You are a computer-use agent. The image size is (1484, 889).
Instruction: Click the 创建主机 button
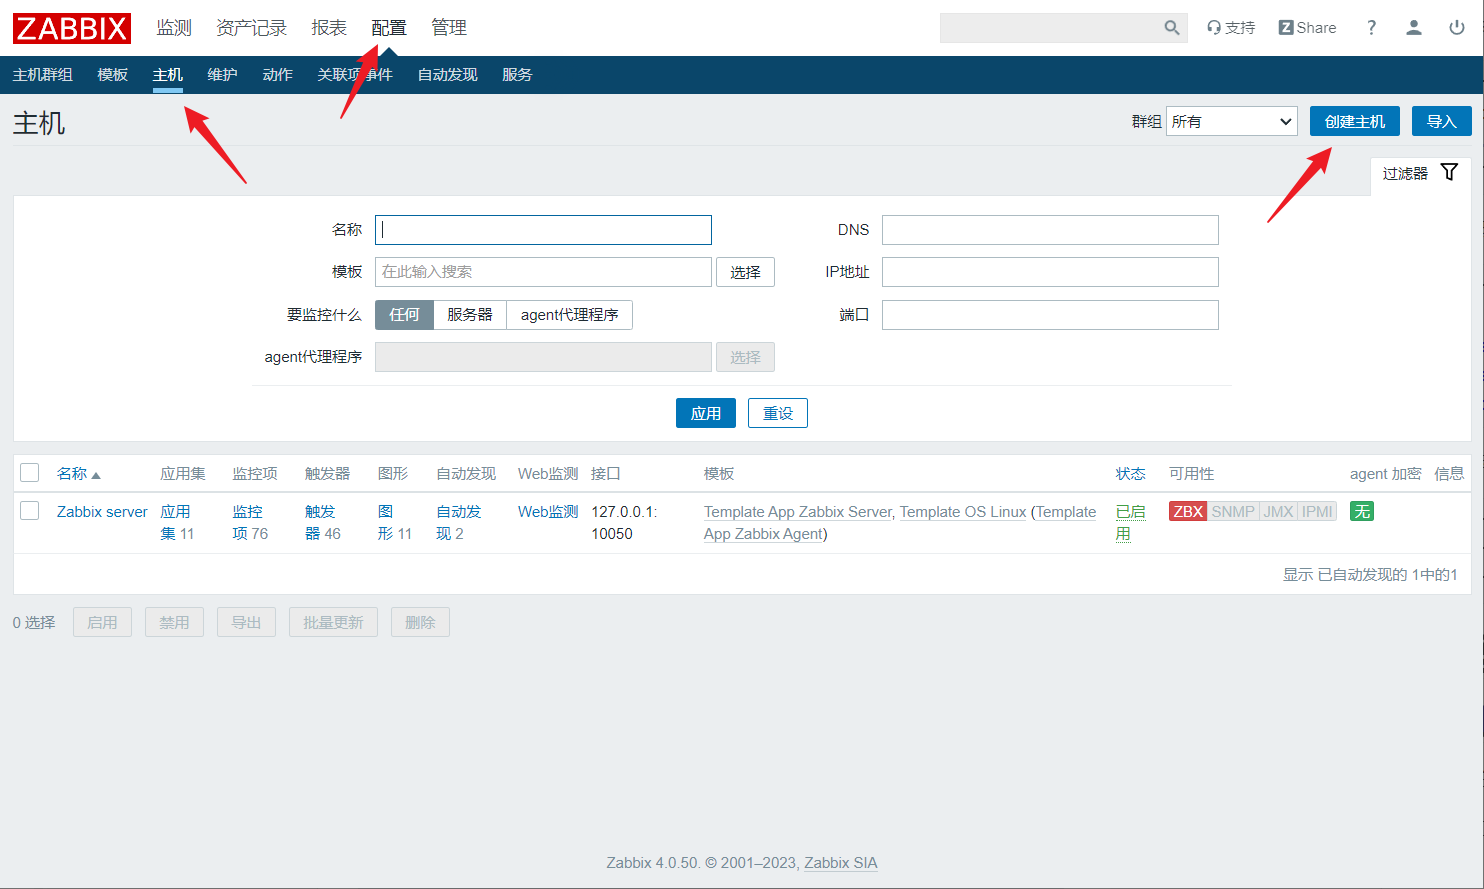click(1355, 121)
